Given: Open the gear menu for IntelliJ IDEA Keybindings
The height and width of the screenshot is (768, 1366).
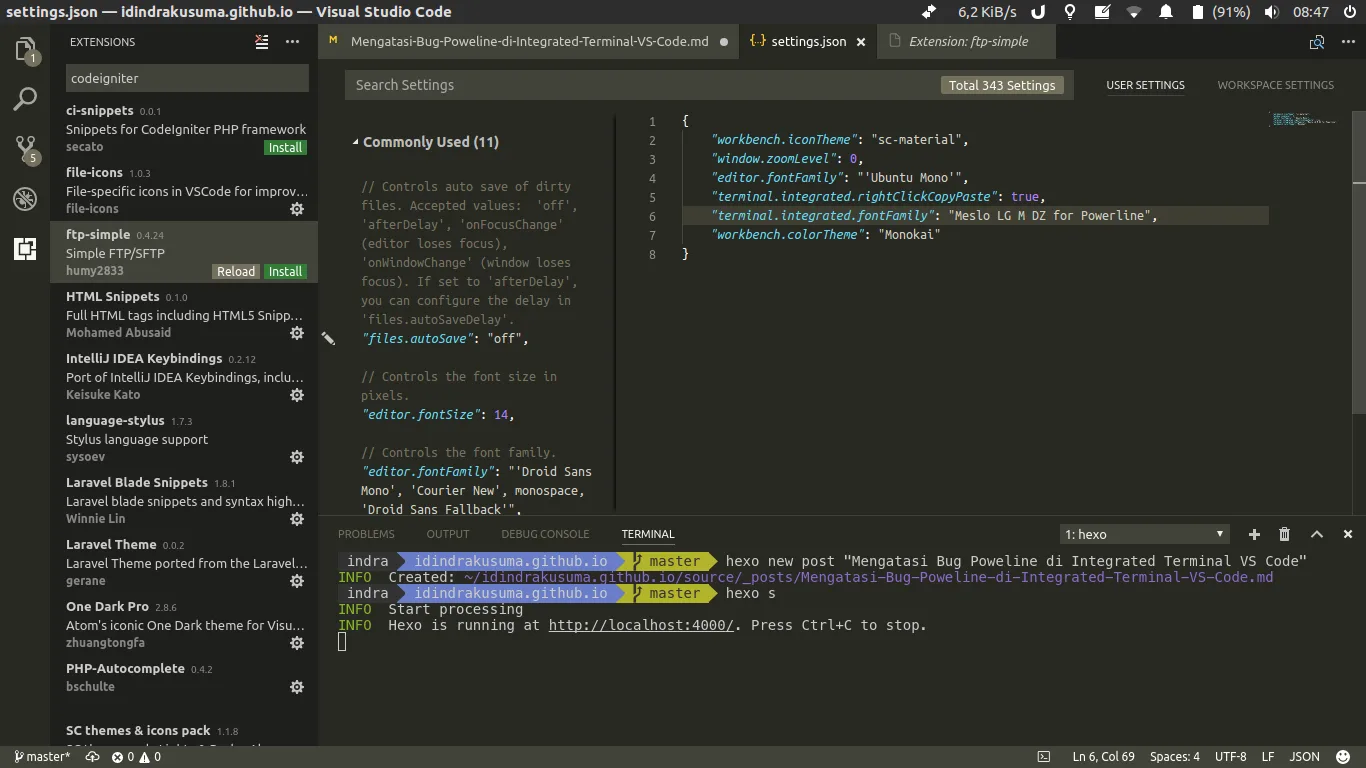Looking at the screenshot, I should [297, 395].
